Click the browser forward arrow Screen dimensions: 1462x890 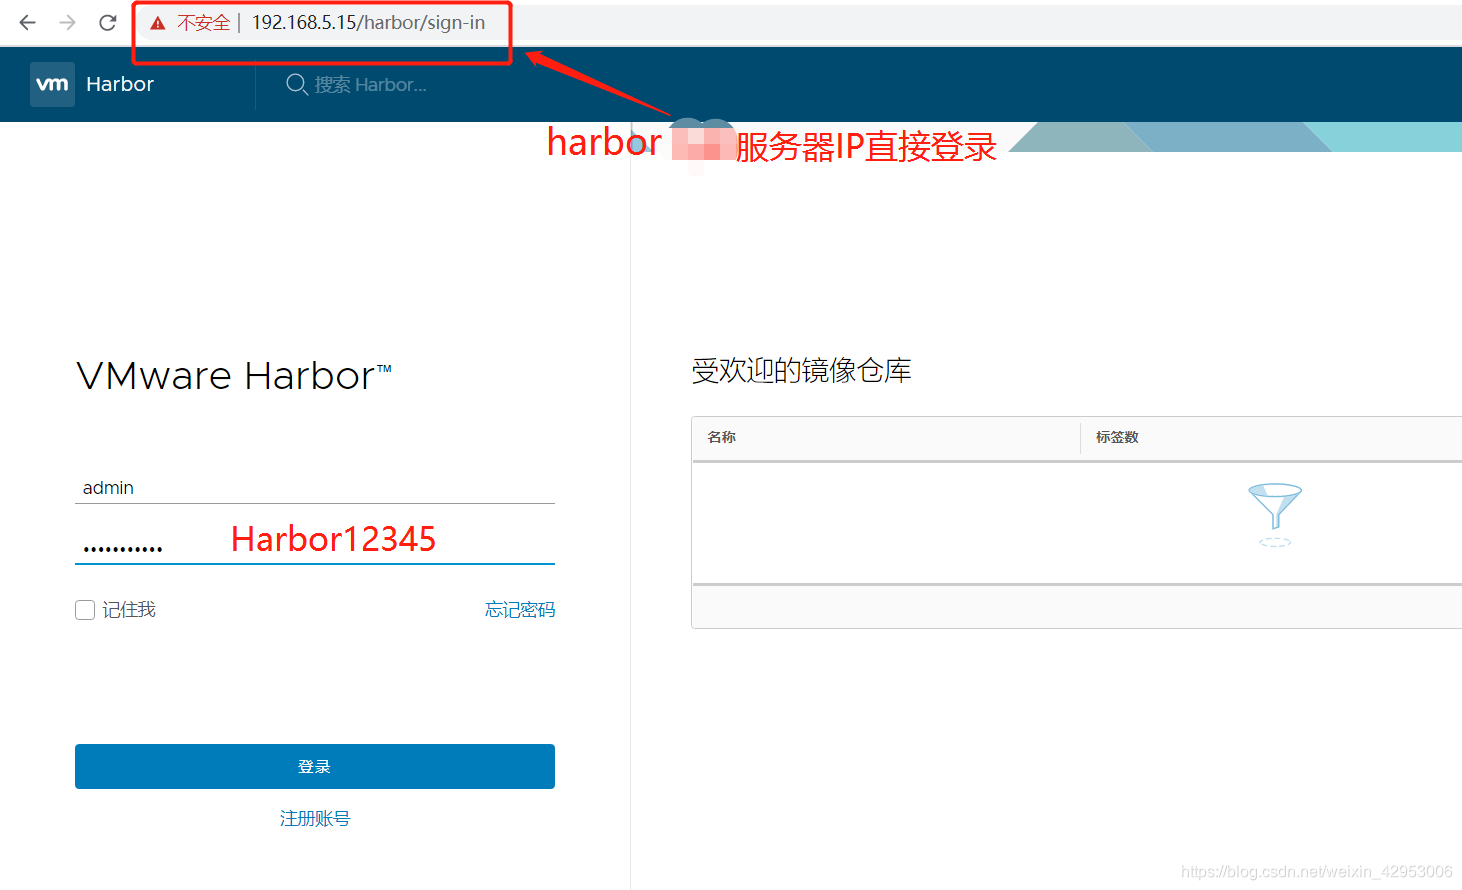pos(67,22)
